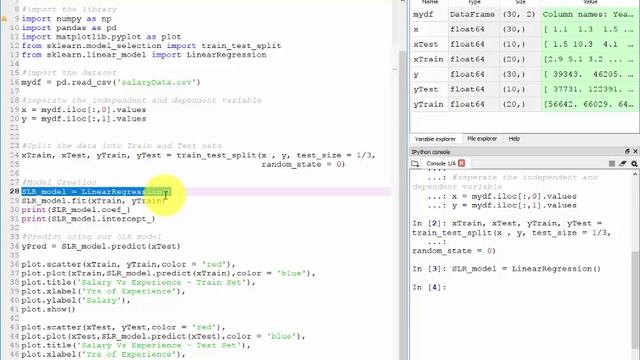The height and width of the screenshot is (360, 640).
Task: Stop the current command in console
Action: pos(611,163)
